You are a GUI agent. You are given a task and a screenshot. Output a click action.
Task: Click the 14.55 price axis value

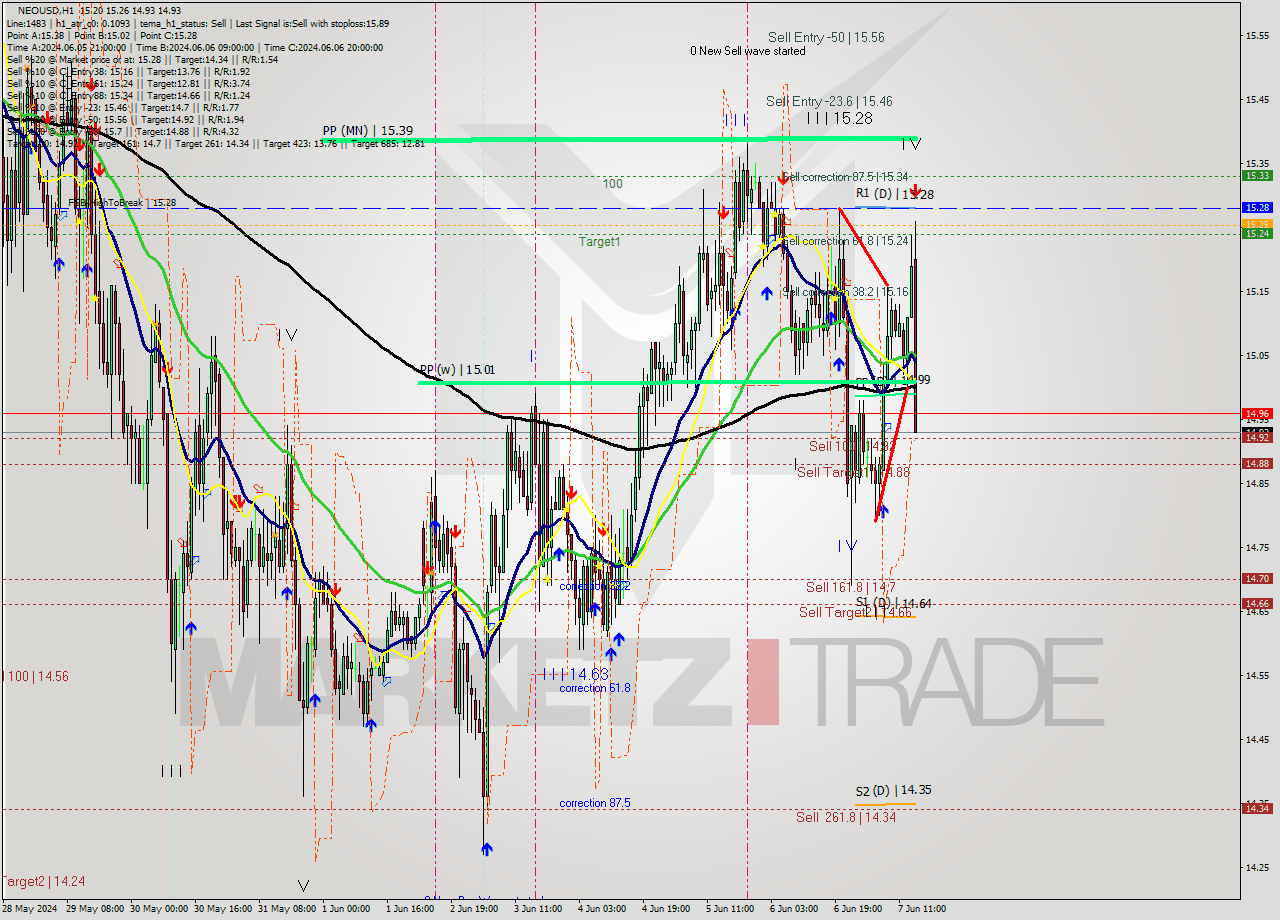pyautogui.click(x=1257, y=675)
